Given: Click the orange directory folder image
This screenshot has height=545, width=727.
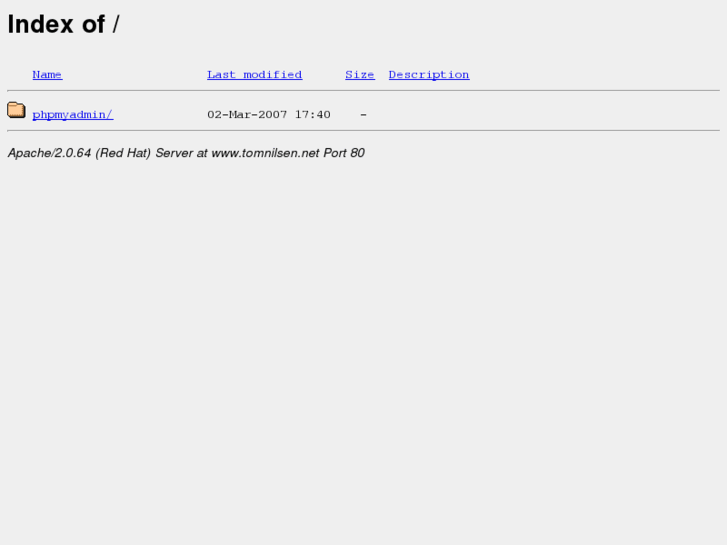Looking at the screenshot, I should 16,110.
